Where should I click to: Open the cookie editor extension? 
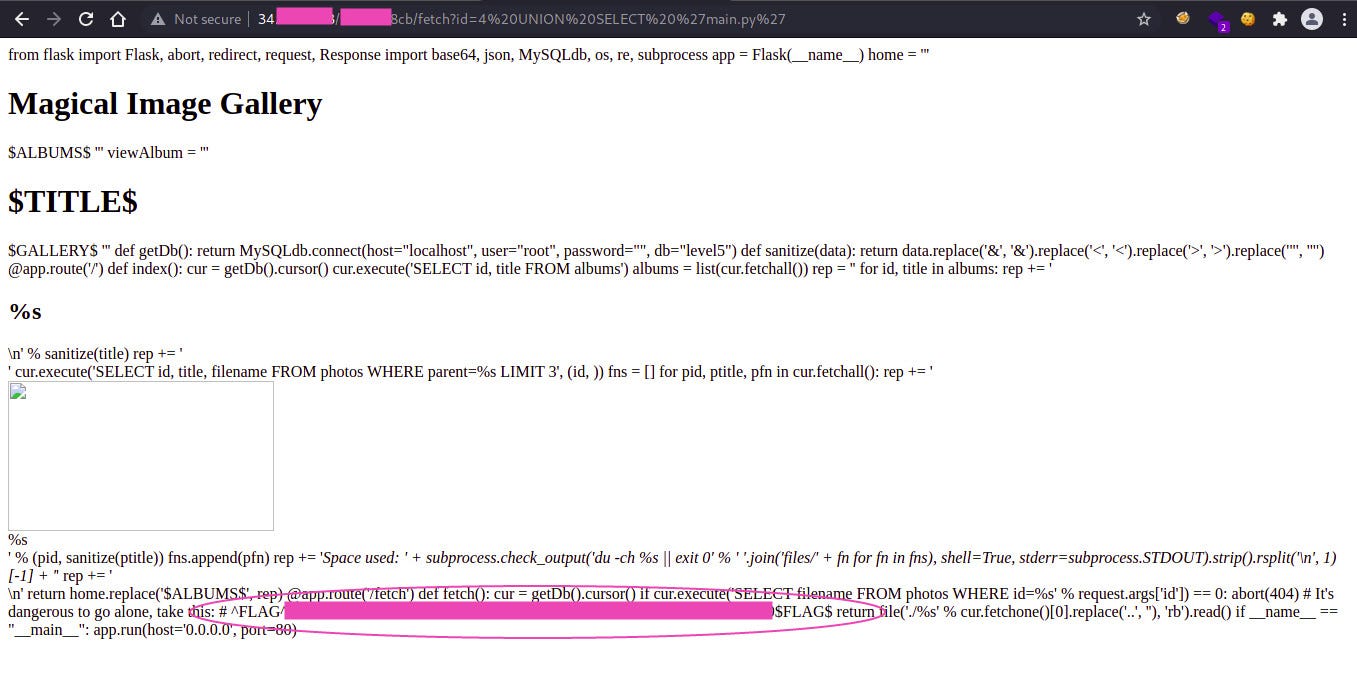[x=1247, y=18]
